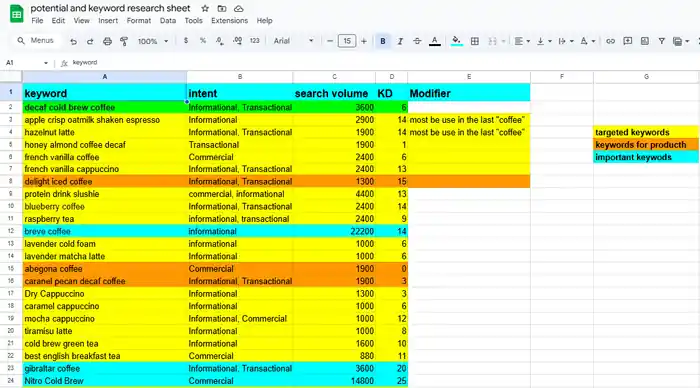This screenshot has width=700, height=388.
Task: Move document using folder icon
Action: (x=222, y=8)
